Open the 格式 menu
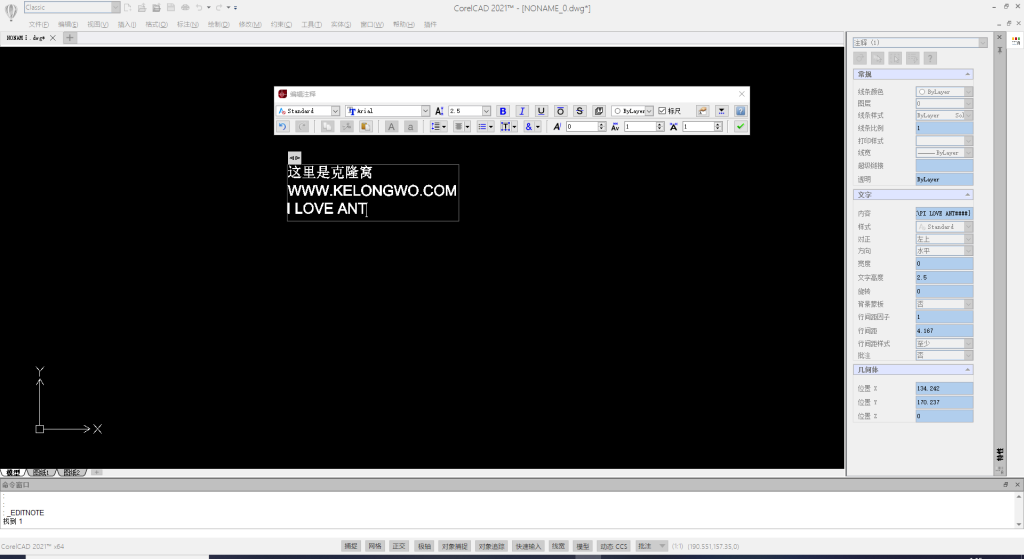 tap(156, 24)
